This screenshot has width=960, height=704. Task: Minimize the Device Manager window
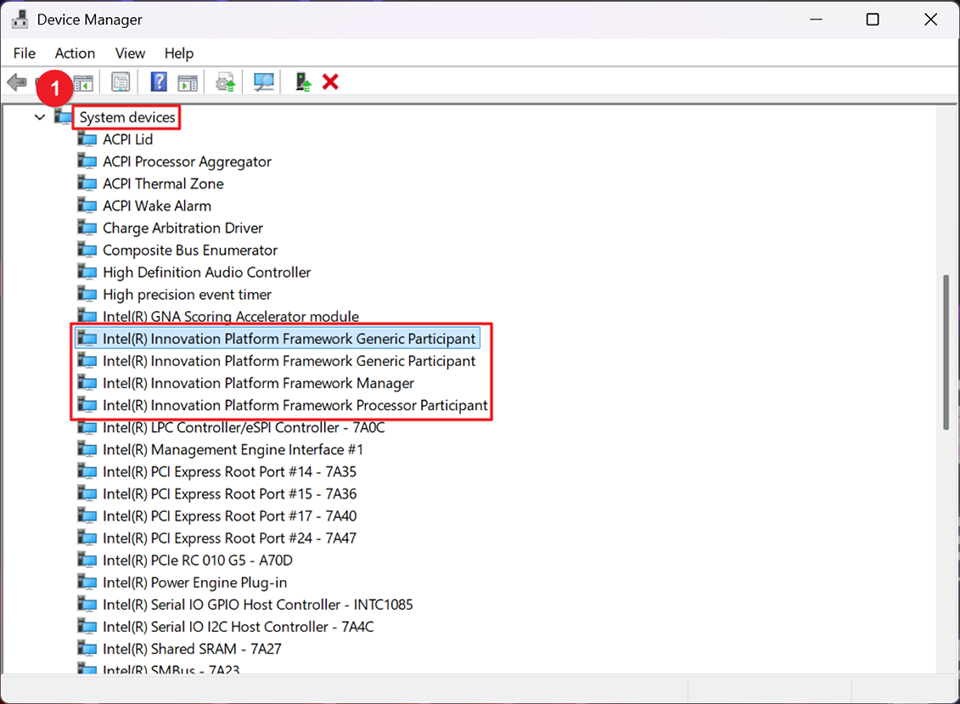coord(816,20)
